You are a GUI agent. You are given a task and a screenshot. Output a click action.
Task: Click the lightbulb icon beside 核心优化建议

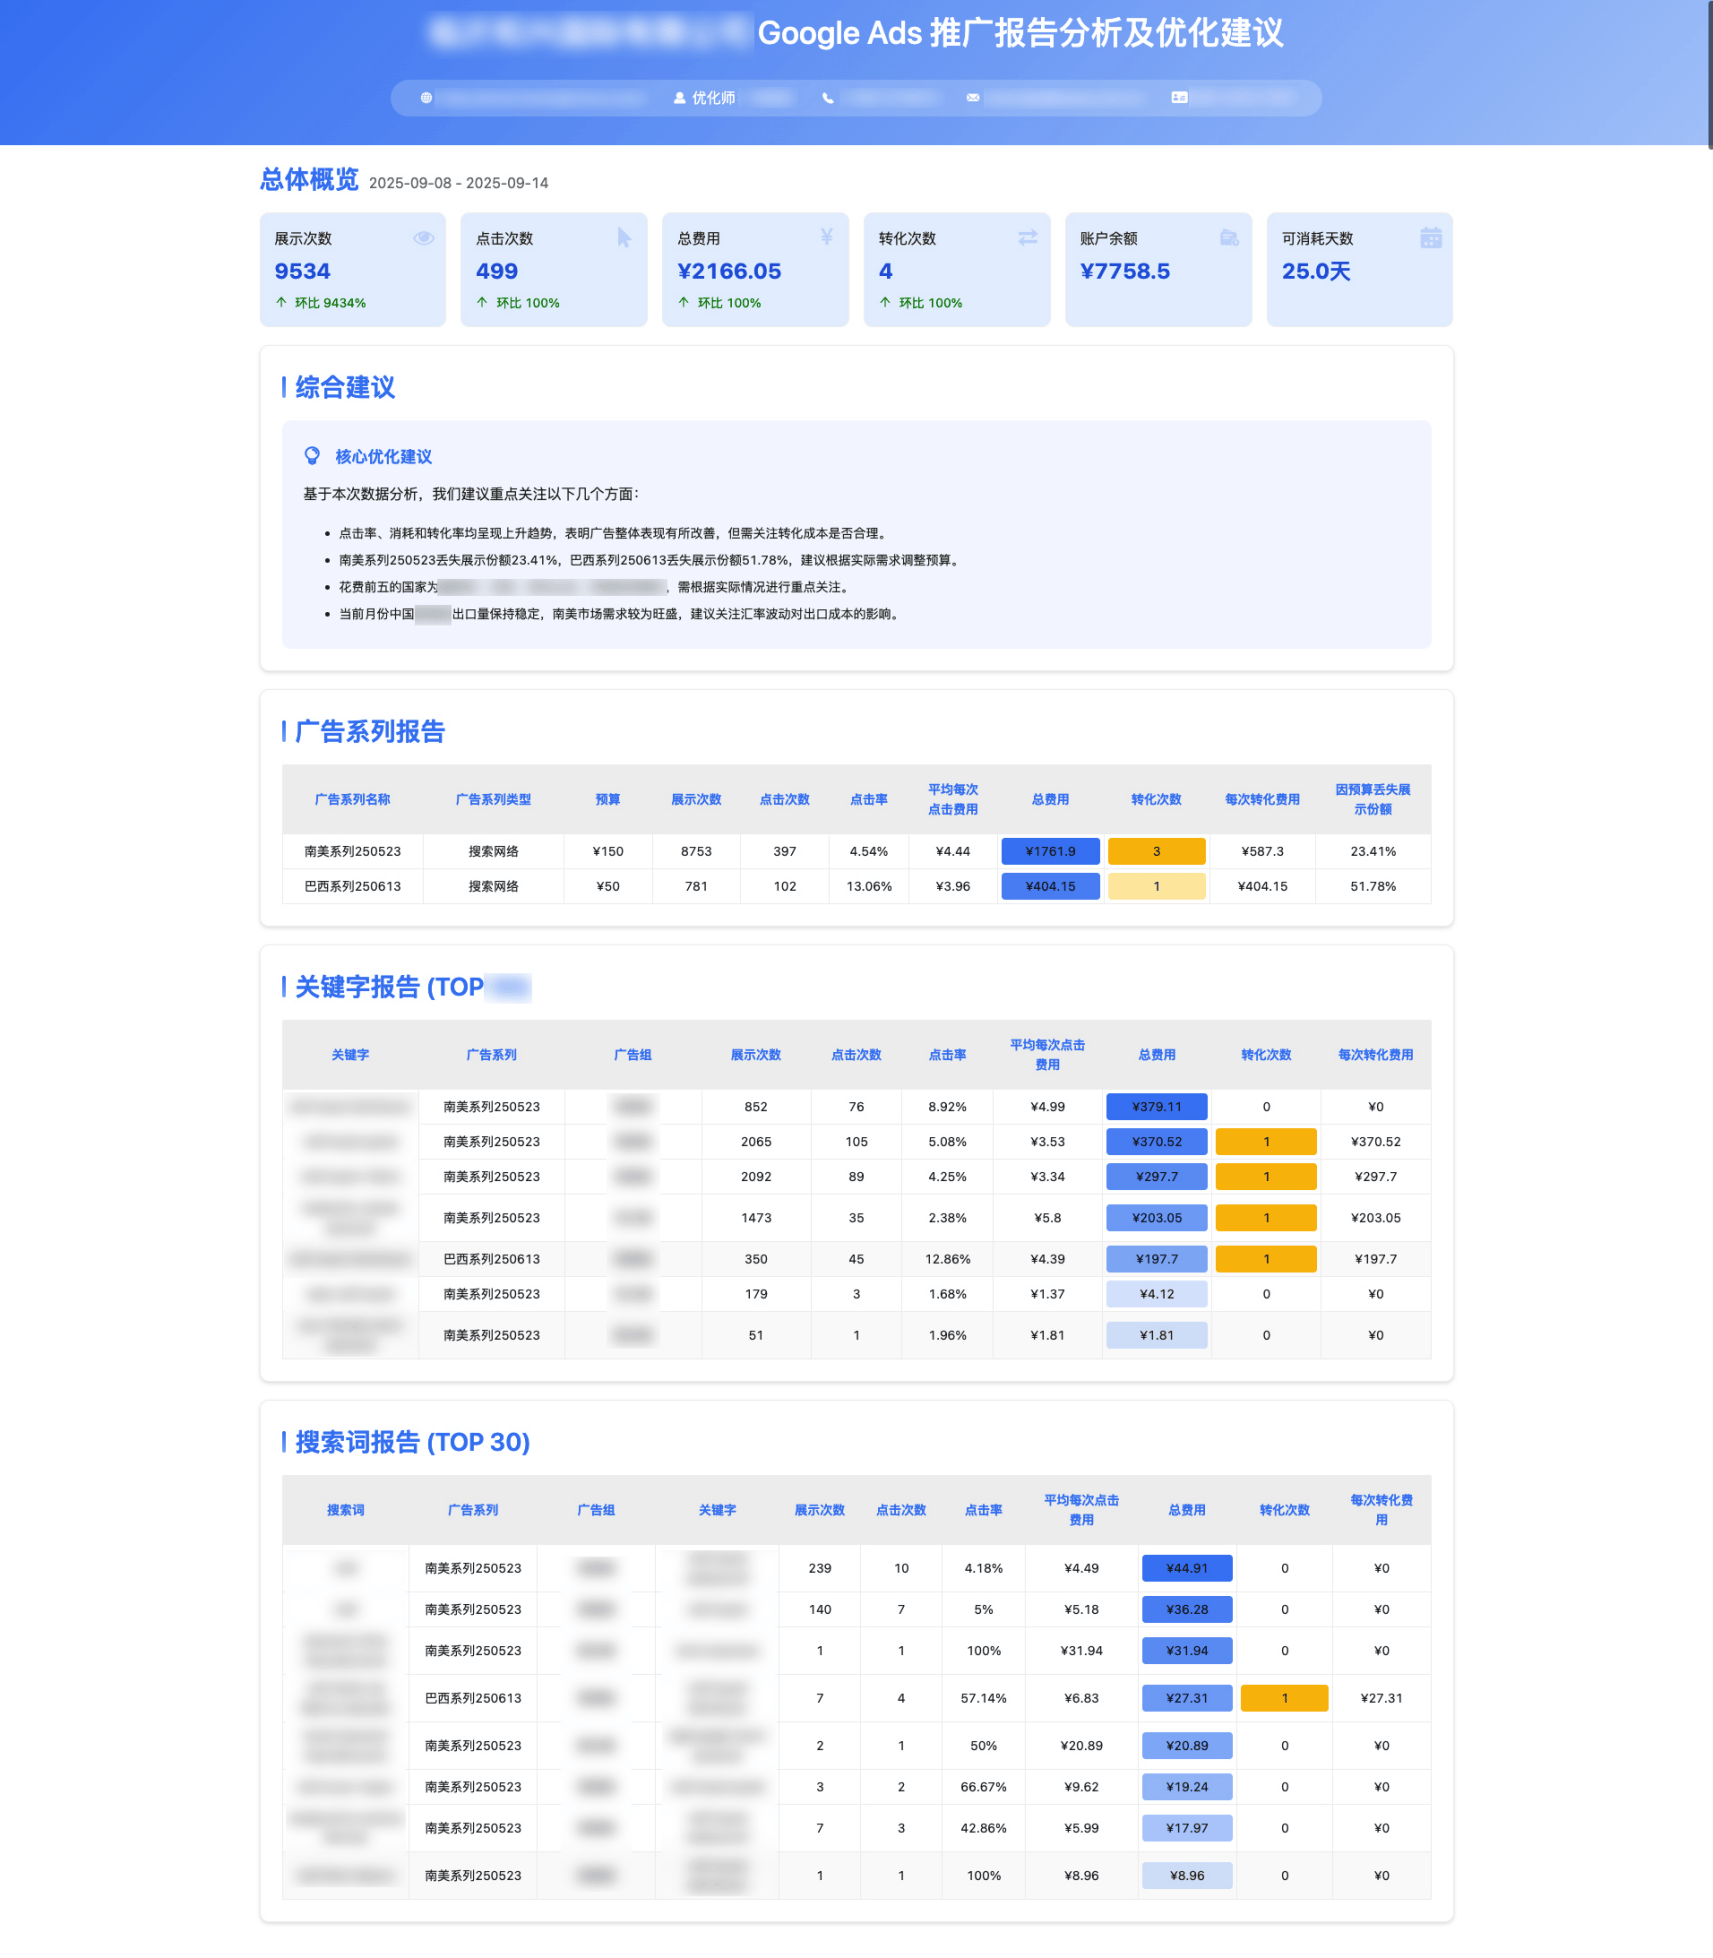pos(312,456)
